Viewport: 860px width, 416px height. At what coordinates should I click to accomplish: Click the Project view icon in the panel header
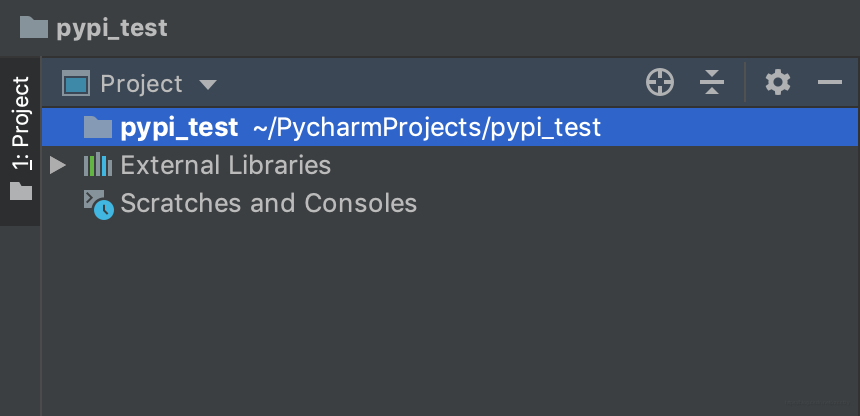point(77,83)
